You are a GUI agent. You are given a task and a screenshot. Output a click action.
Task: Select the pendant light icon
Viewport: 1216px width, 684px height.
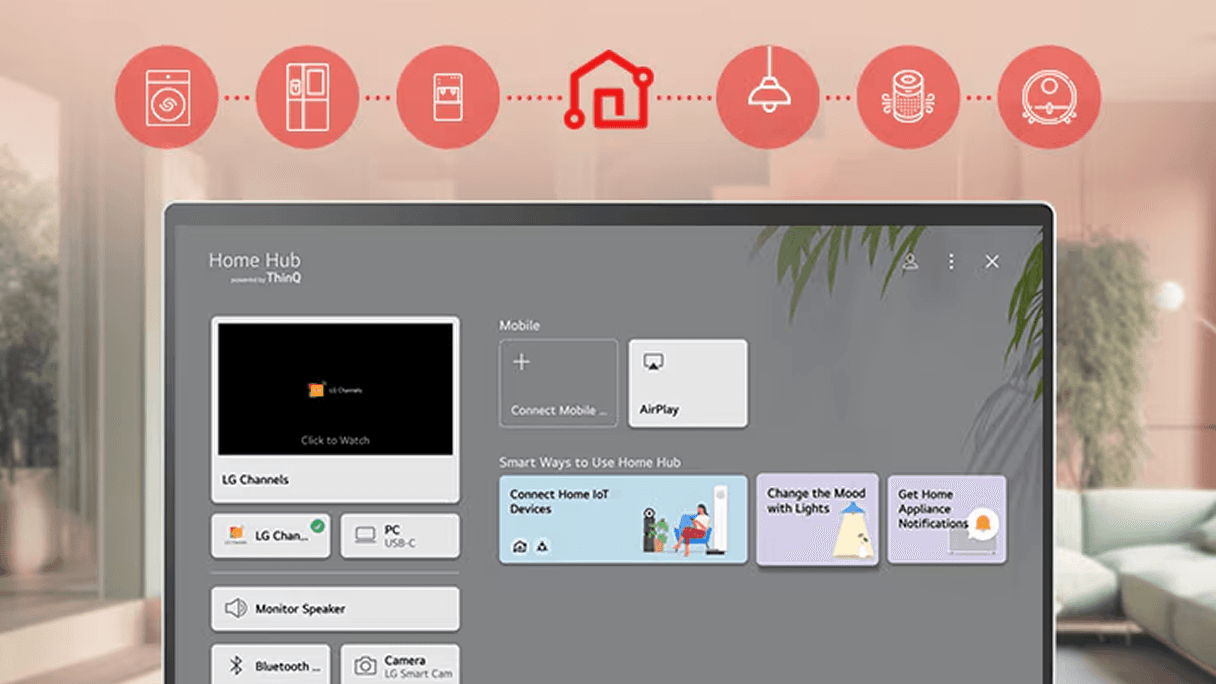pyautogui.click(x=768, y=98)
